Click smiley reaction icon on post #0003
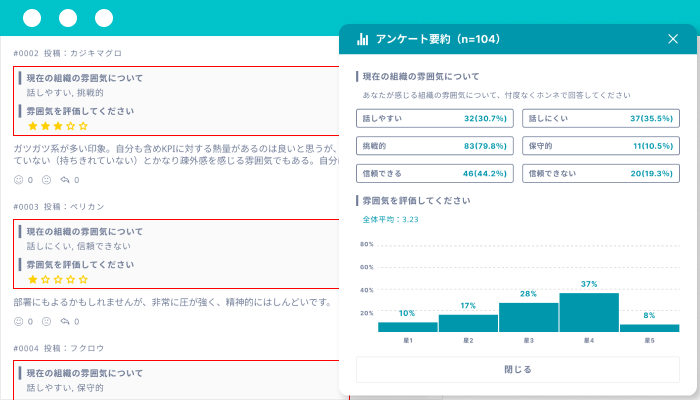Viewport: 700px width, 400px height. [18, 321]
